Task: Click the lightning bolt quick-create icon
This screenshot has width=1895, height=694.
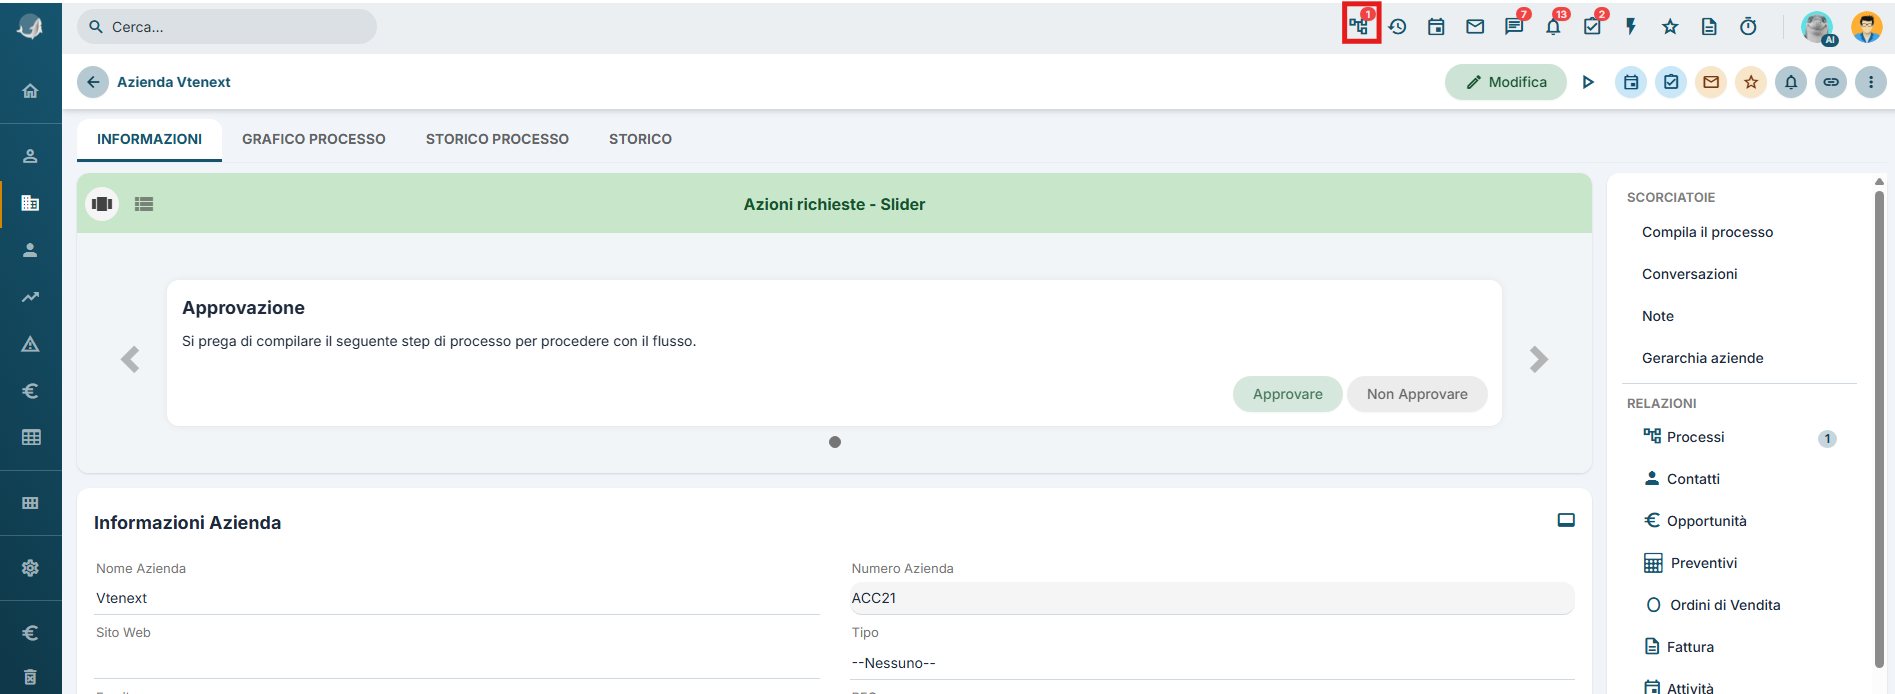Action: pos(1631,27)
